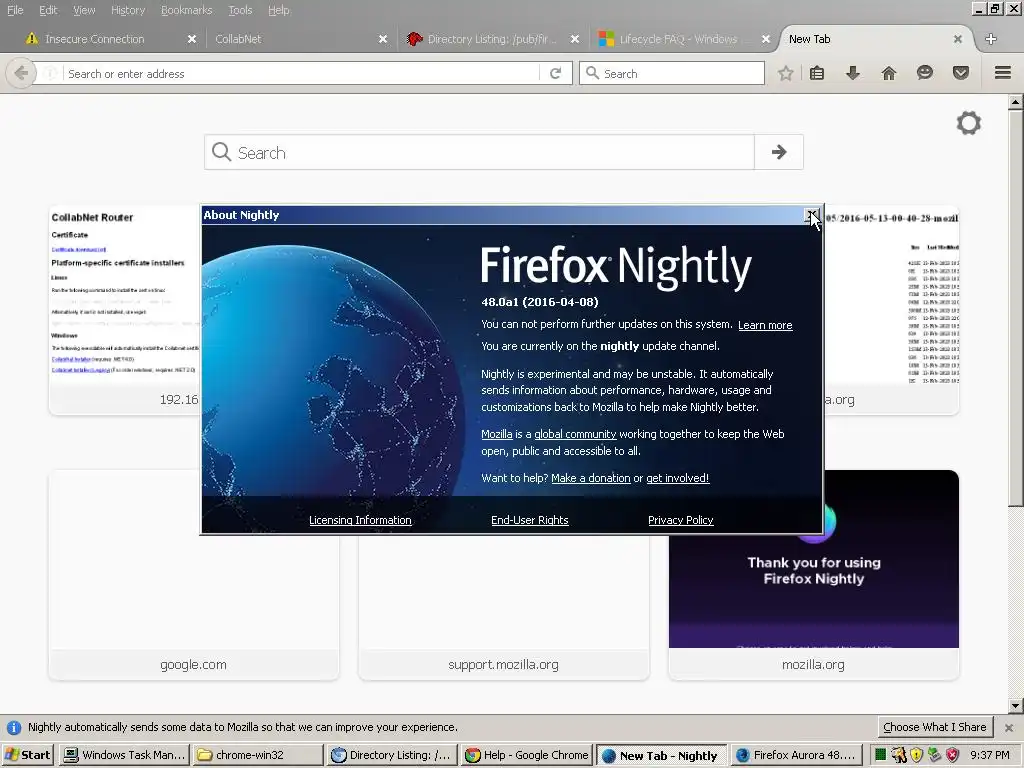Viewport: 1024px width, 768px height.
Task: Open the Help menu
Action: tap(279, 10)
